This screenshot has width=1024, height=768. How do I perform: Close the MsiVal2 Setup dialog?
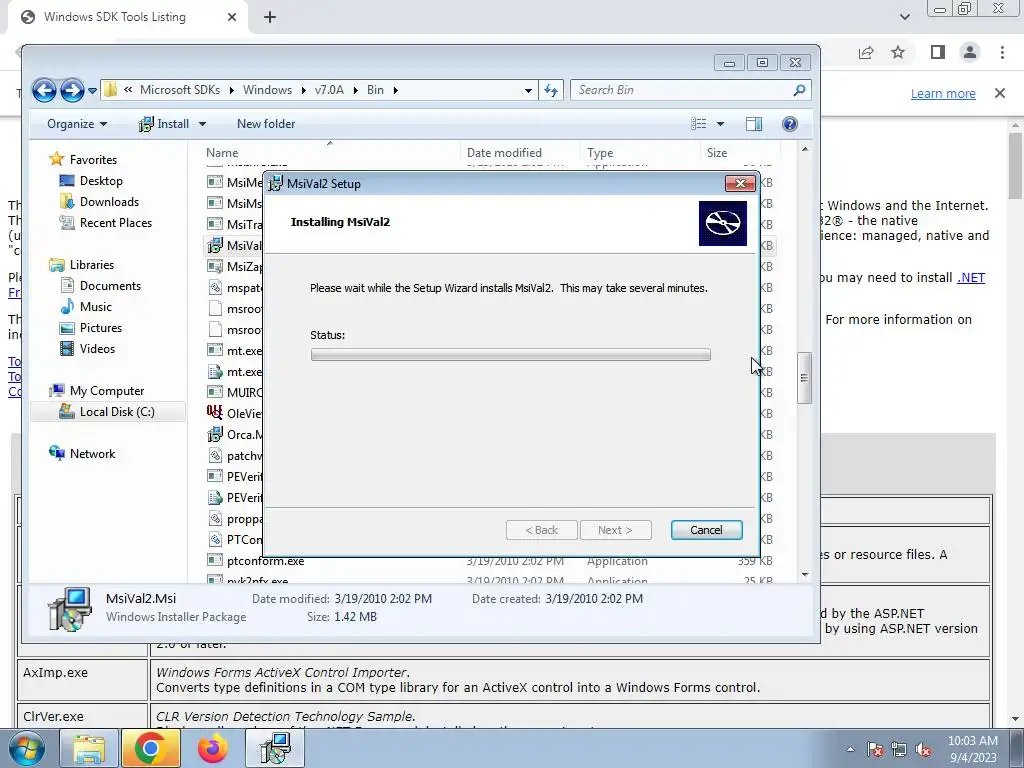pos(741,184)
